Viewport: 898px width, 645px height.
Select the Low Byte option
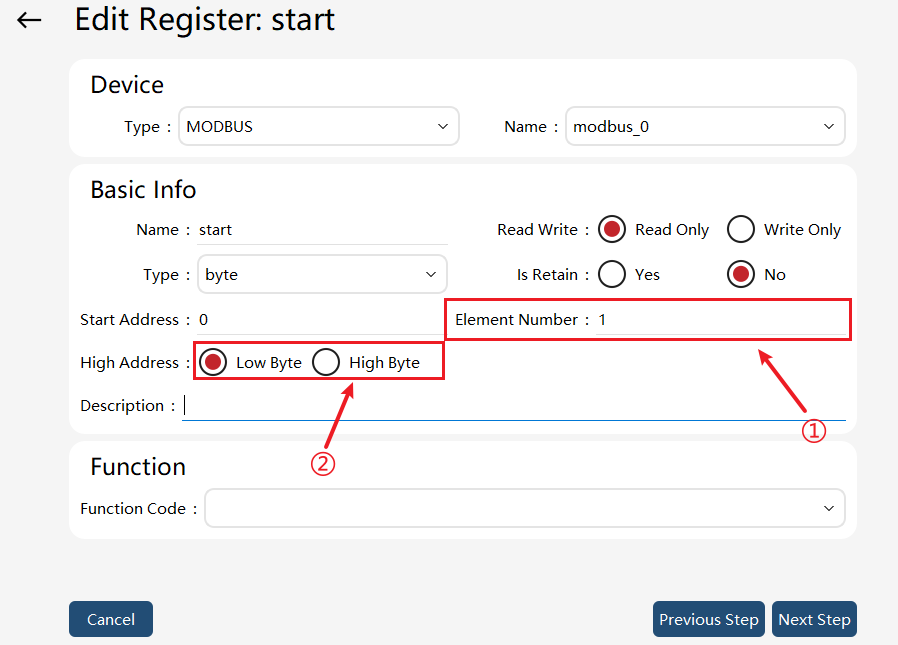click(213, 363)
